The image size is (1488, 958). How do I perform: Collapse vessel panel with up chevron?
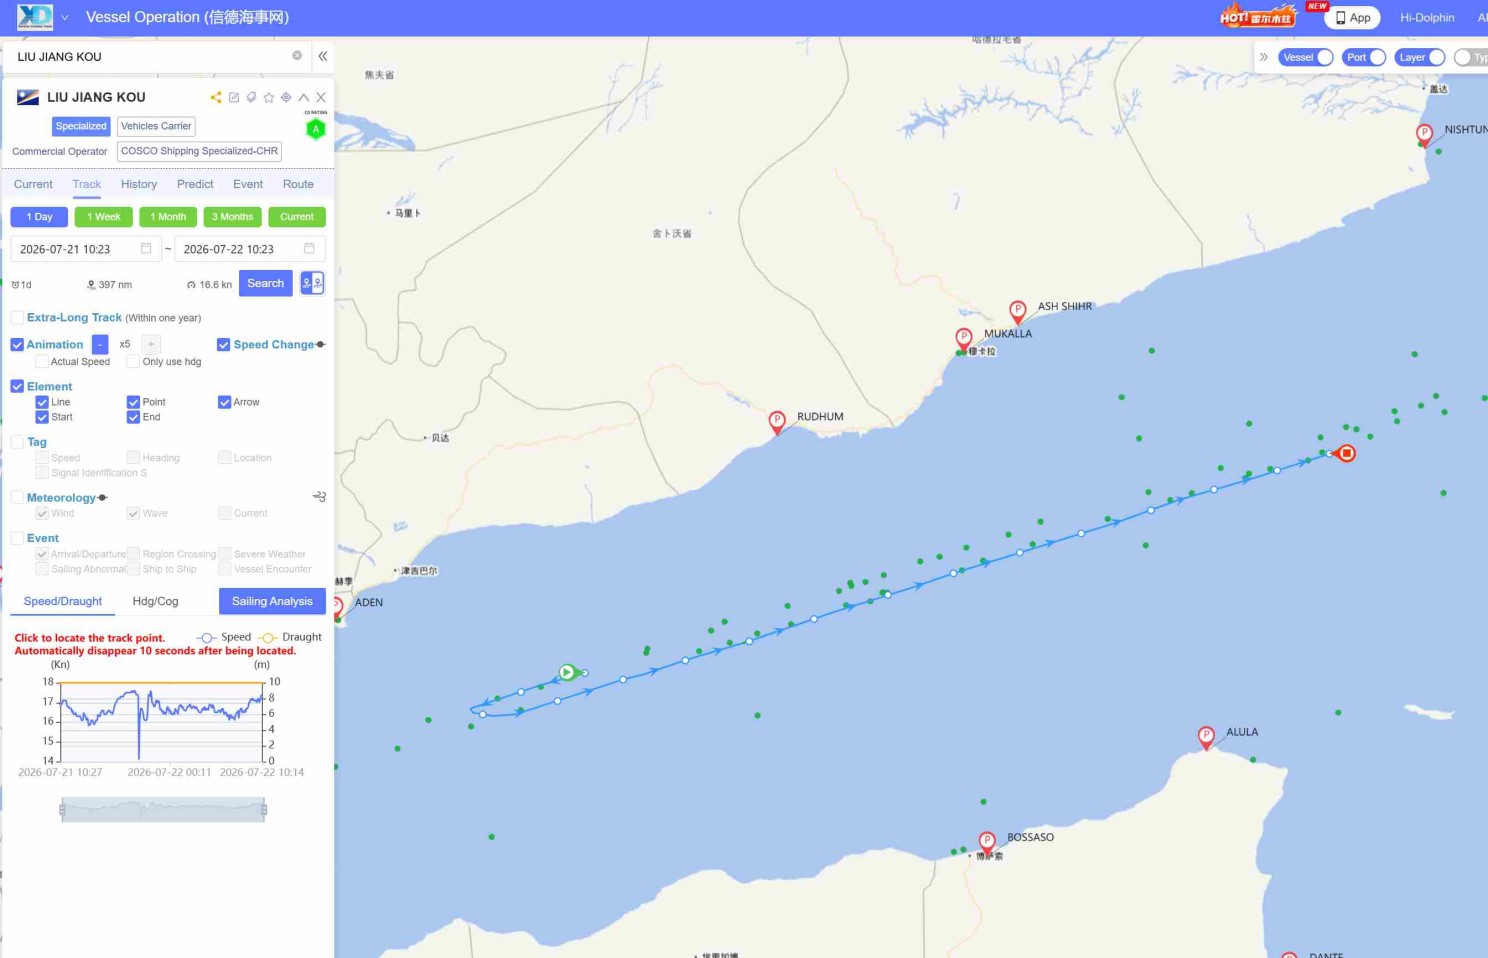pyautogui.click(x=304, y=97)
